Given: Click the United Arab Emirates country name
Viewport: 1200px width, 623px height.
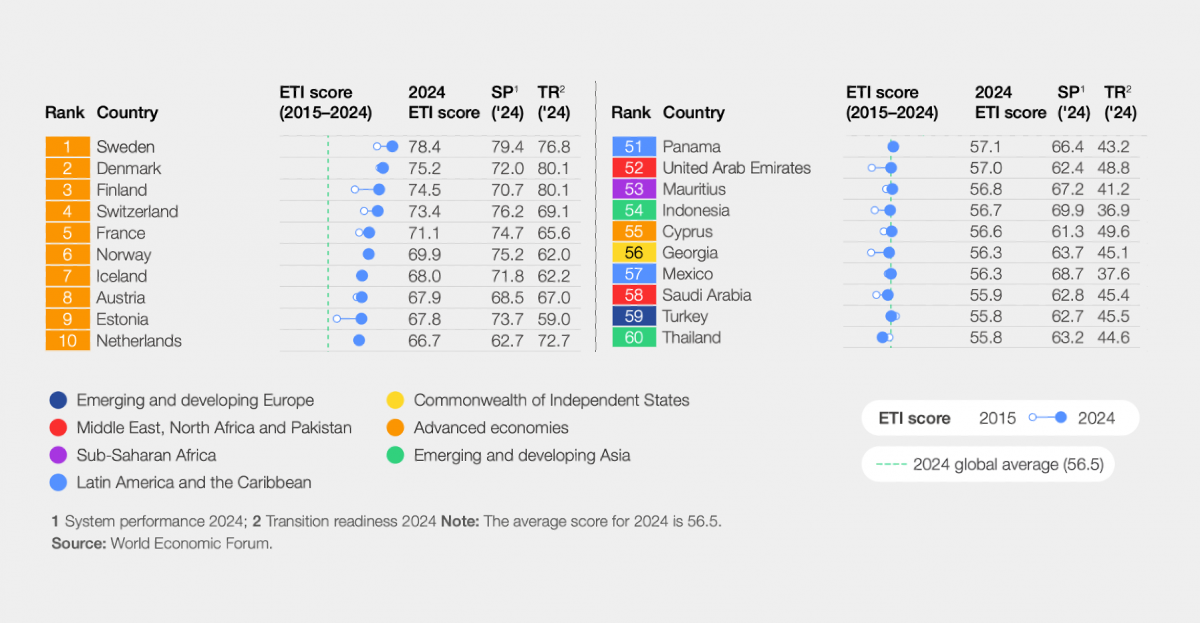Looking at the screenshot, I should 736,168.
